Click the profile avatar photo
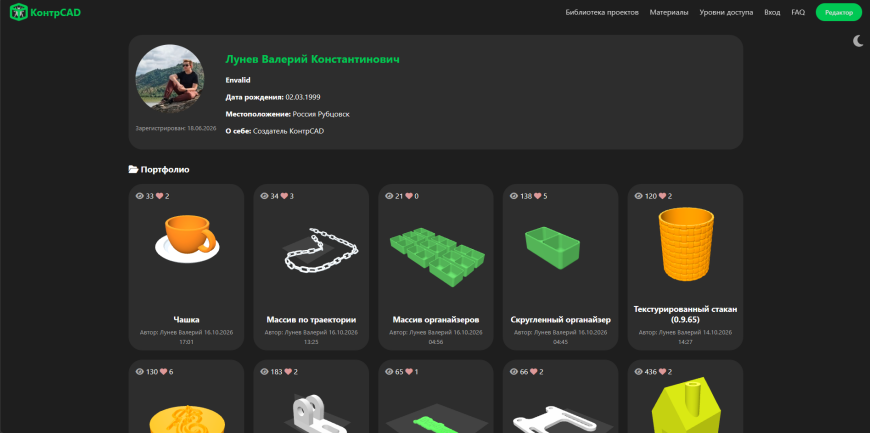This screenshot has height=433, width=870. click(x=170, y=78)
